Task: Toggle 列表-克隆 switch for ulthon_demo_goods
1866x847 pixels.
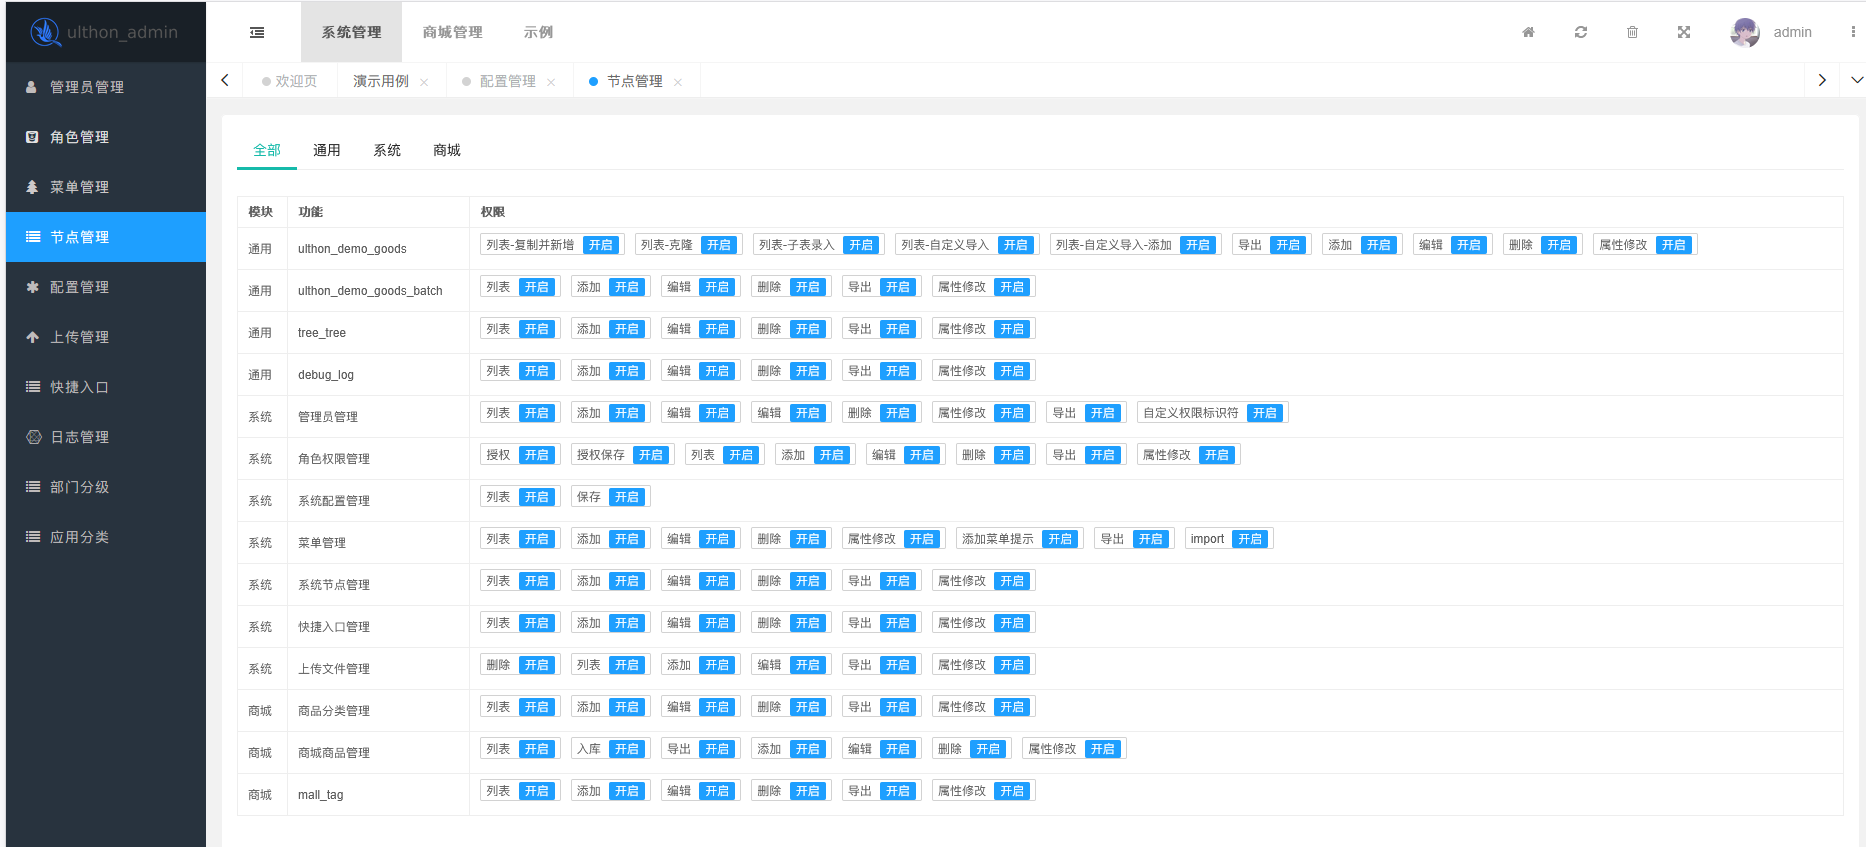Action: tap(718, 245)
